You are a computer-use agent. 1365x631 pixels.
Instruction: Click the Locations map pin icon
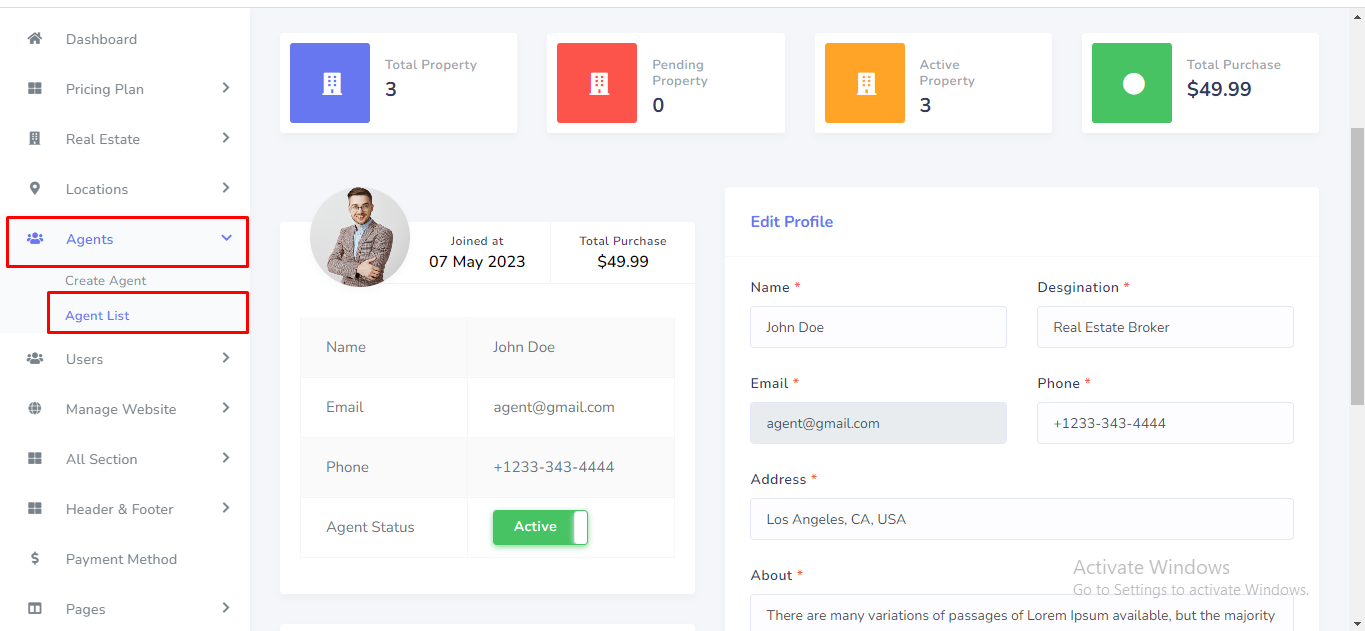pyautogui.click(x=35, y=189)
